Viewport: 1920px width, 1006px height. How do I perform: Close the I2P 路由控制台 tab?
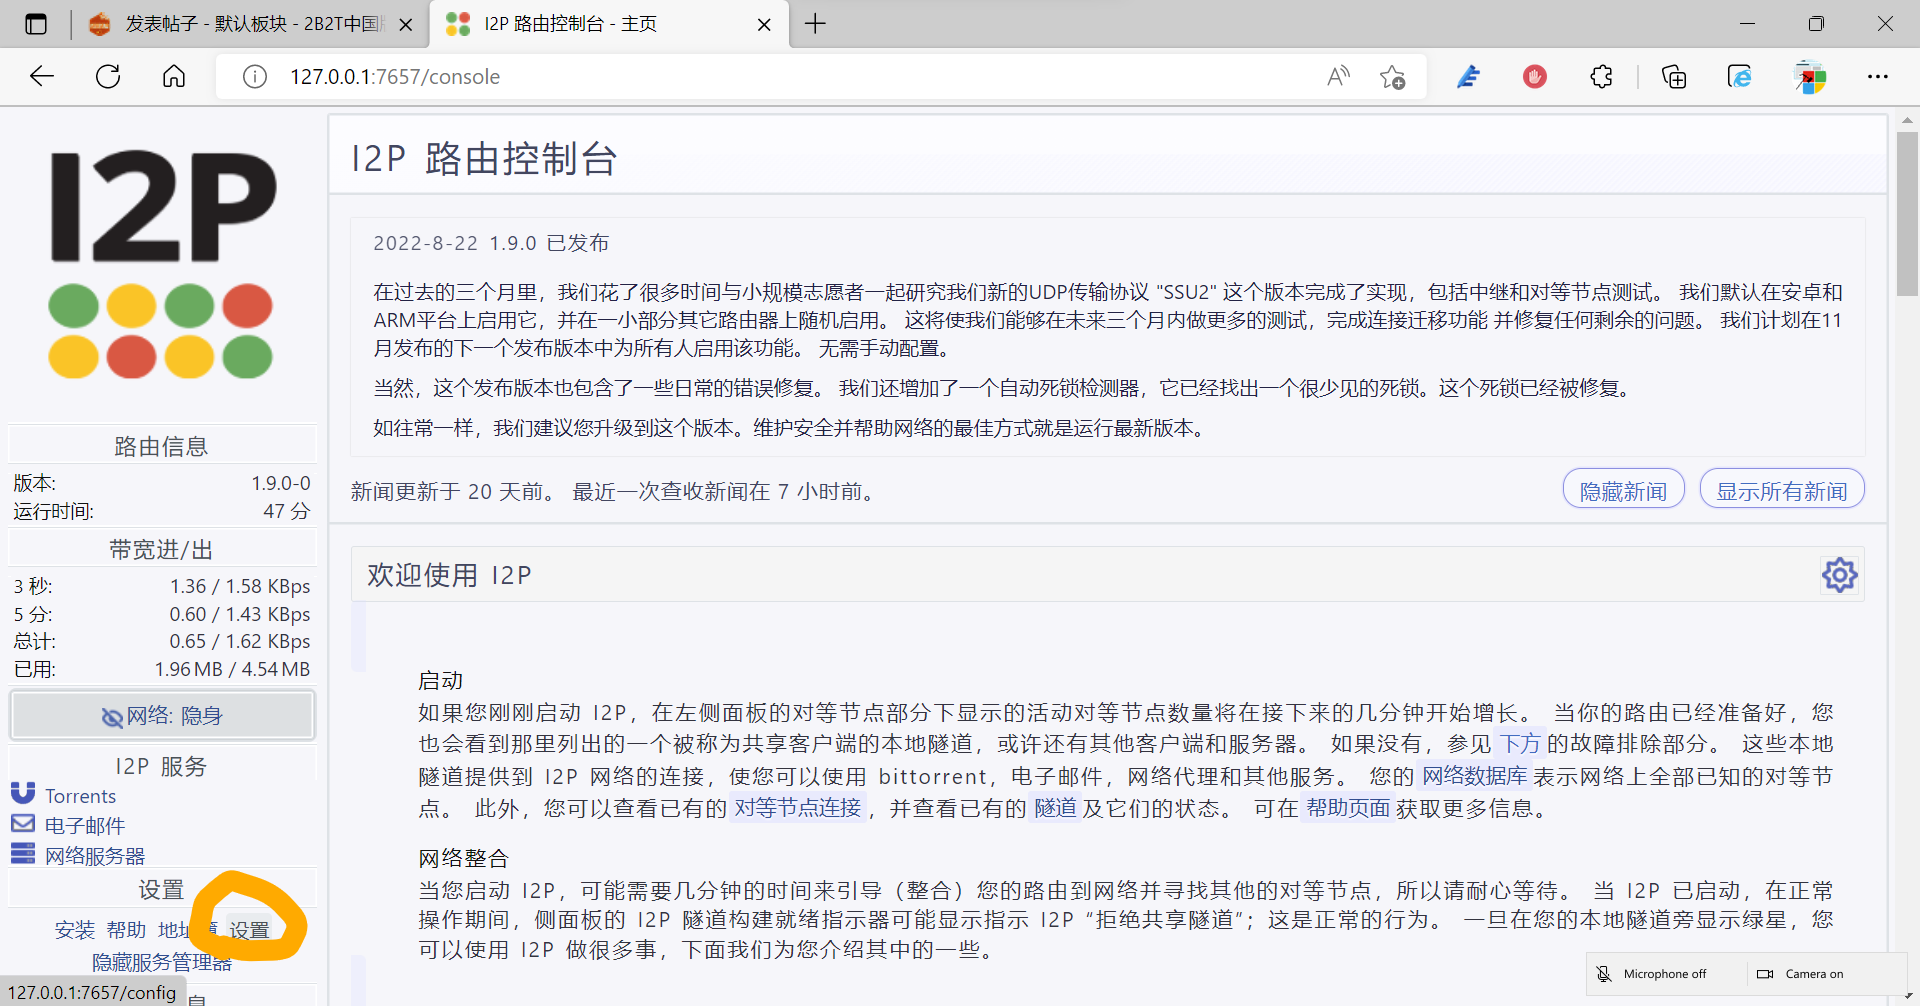(x=764, y=25)
